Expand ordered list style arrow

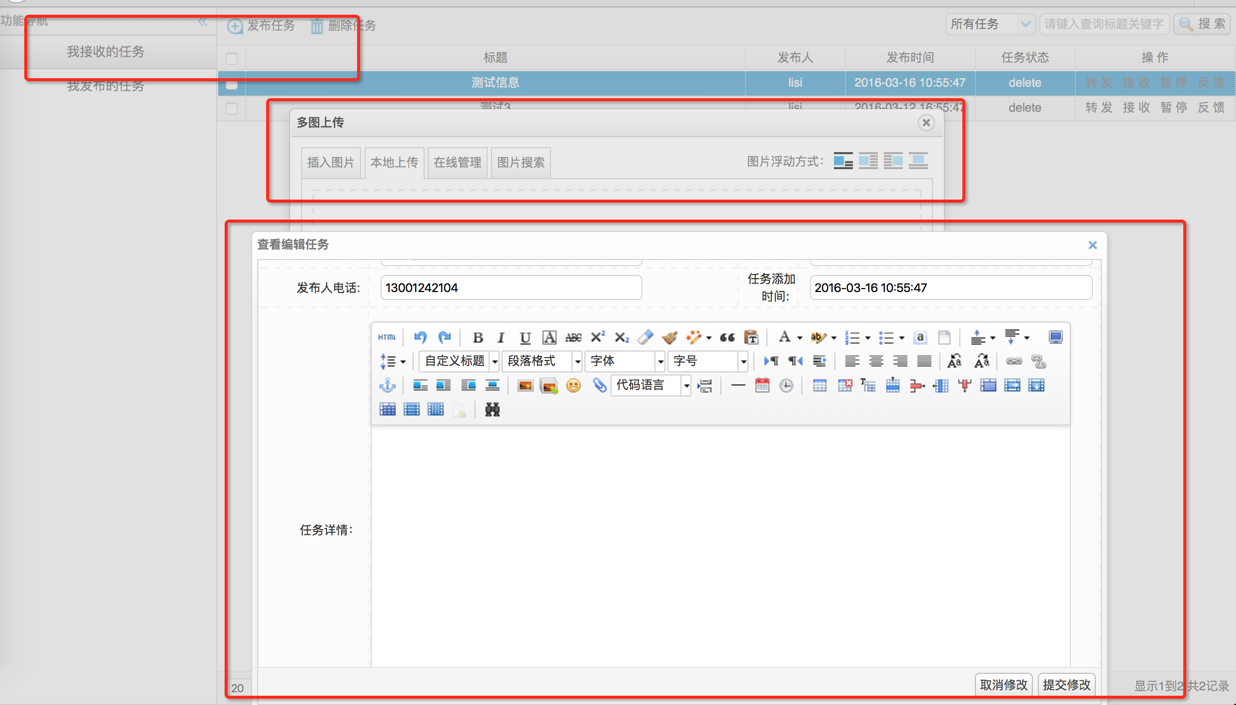pos(868,338)
